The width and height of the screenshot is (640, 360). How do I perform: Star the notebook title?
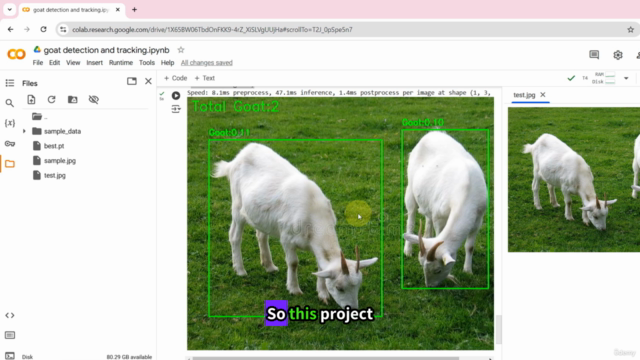click(x=181, y=50)
